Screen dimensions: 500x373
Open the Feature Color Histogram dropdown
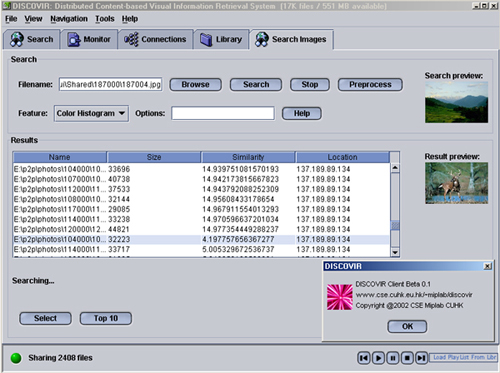pos(91,113)
